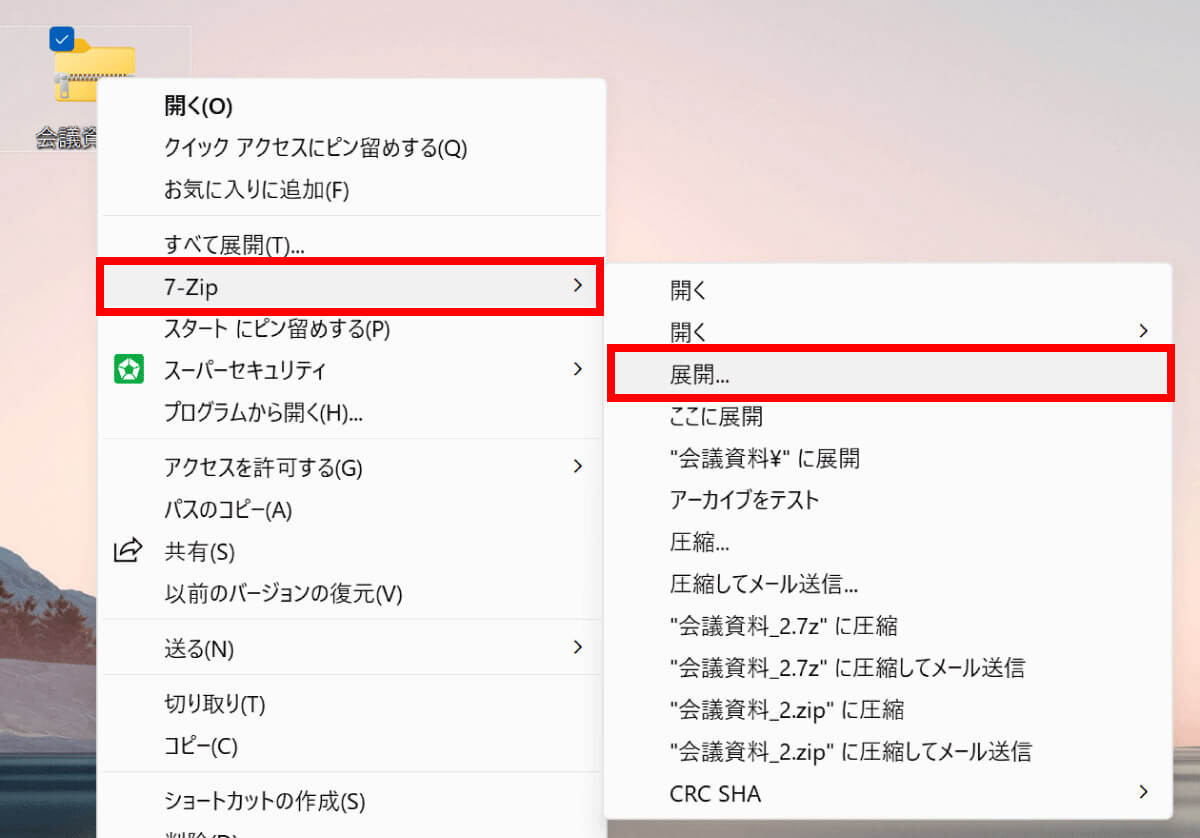
Task: Expand the arrow beside スーパーセキュリティ
Action: click(x=576, y=369)
